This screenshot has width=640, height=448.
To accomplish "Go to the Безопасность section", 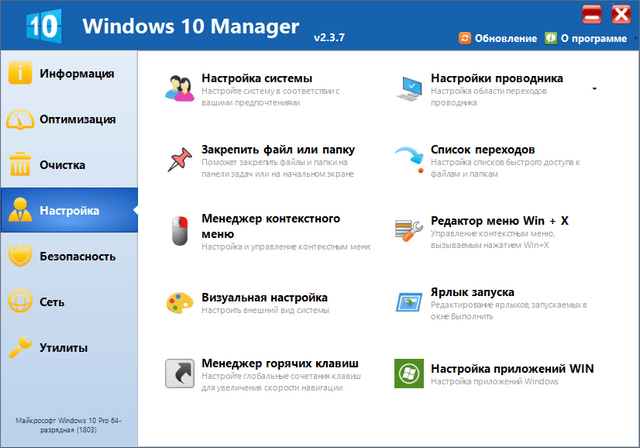I will tap(67, 256).
